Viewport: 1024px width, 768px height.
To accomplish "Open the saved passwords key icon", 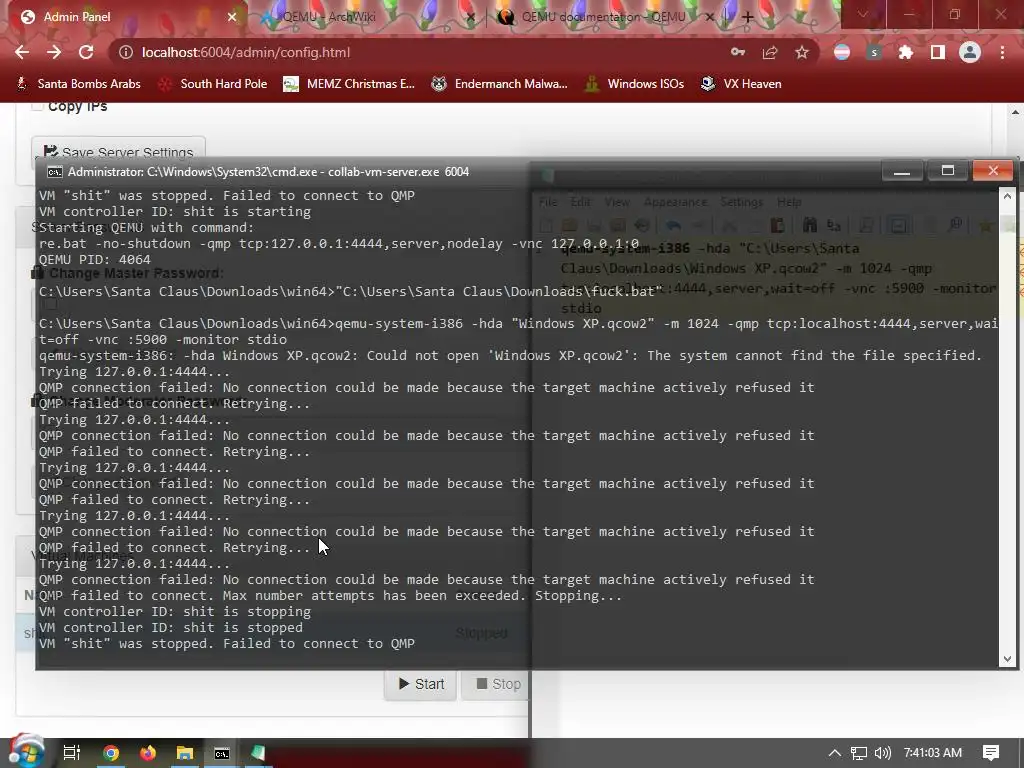I will [738, 52].
